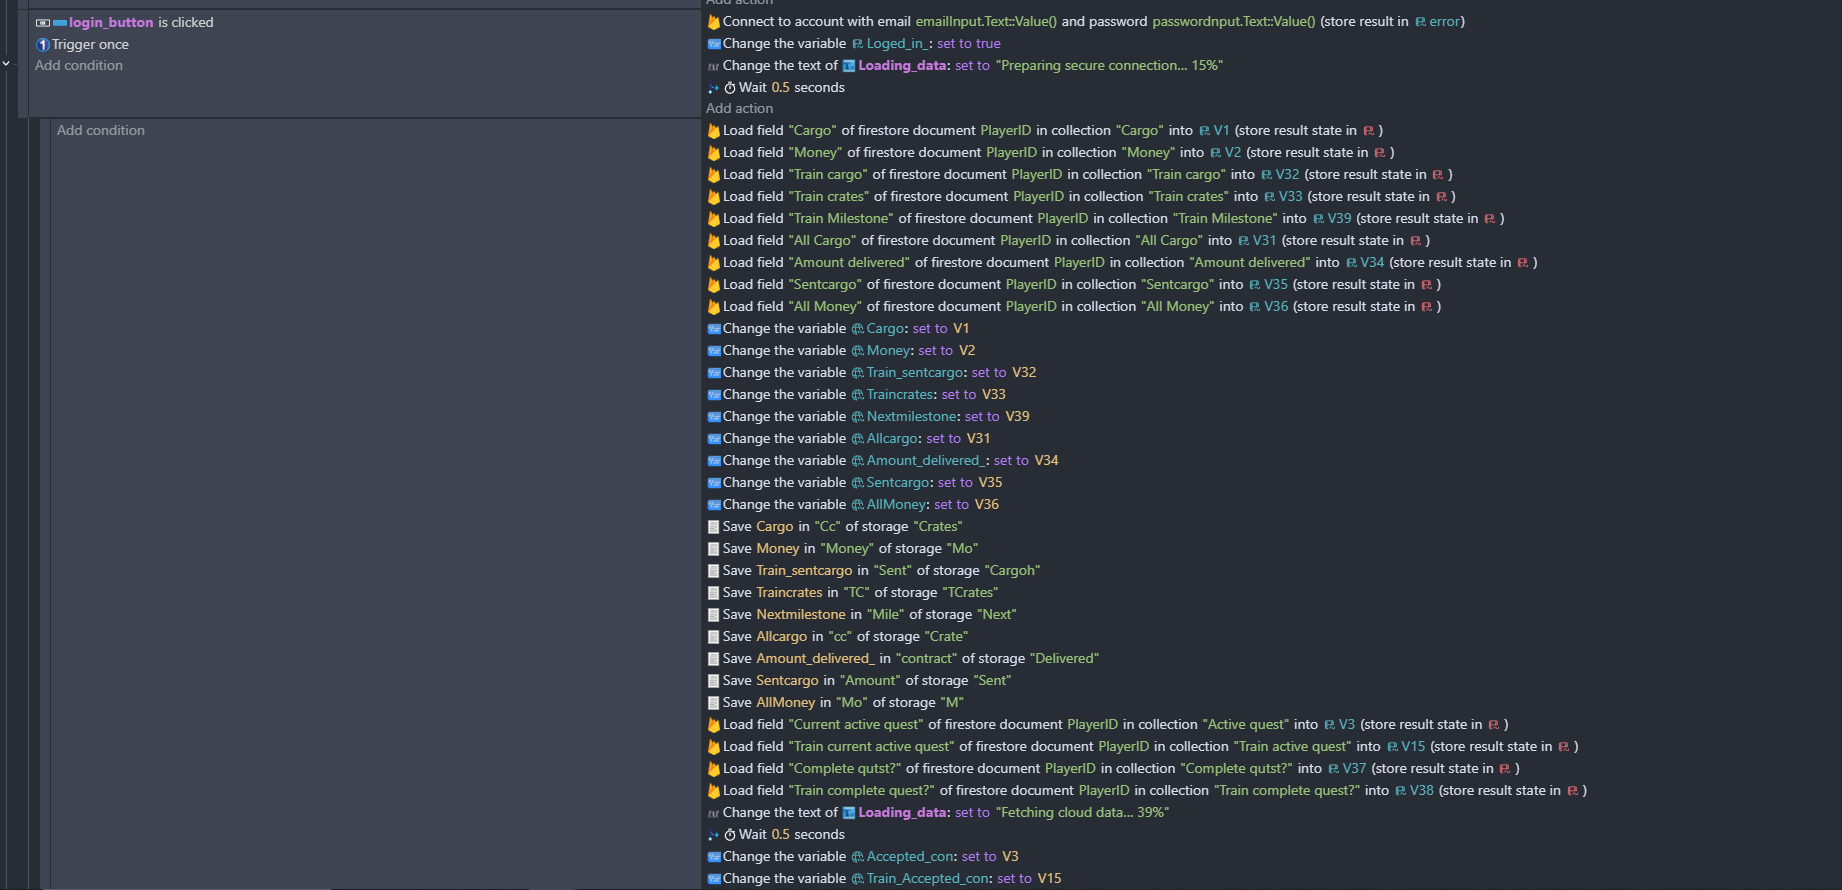The width and height of the screenshot is (1842, 890).
Task: Click storage icon of Save Nextmilestone in "Mile"
Action: (x=714, y=614)
